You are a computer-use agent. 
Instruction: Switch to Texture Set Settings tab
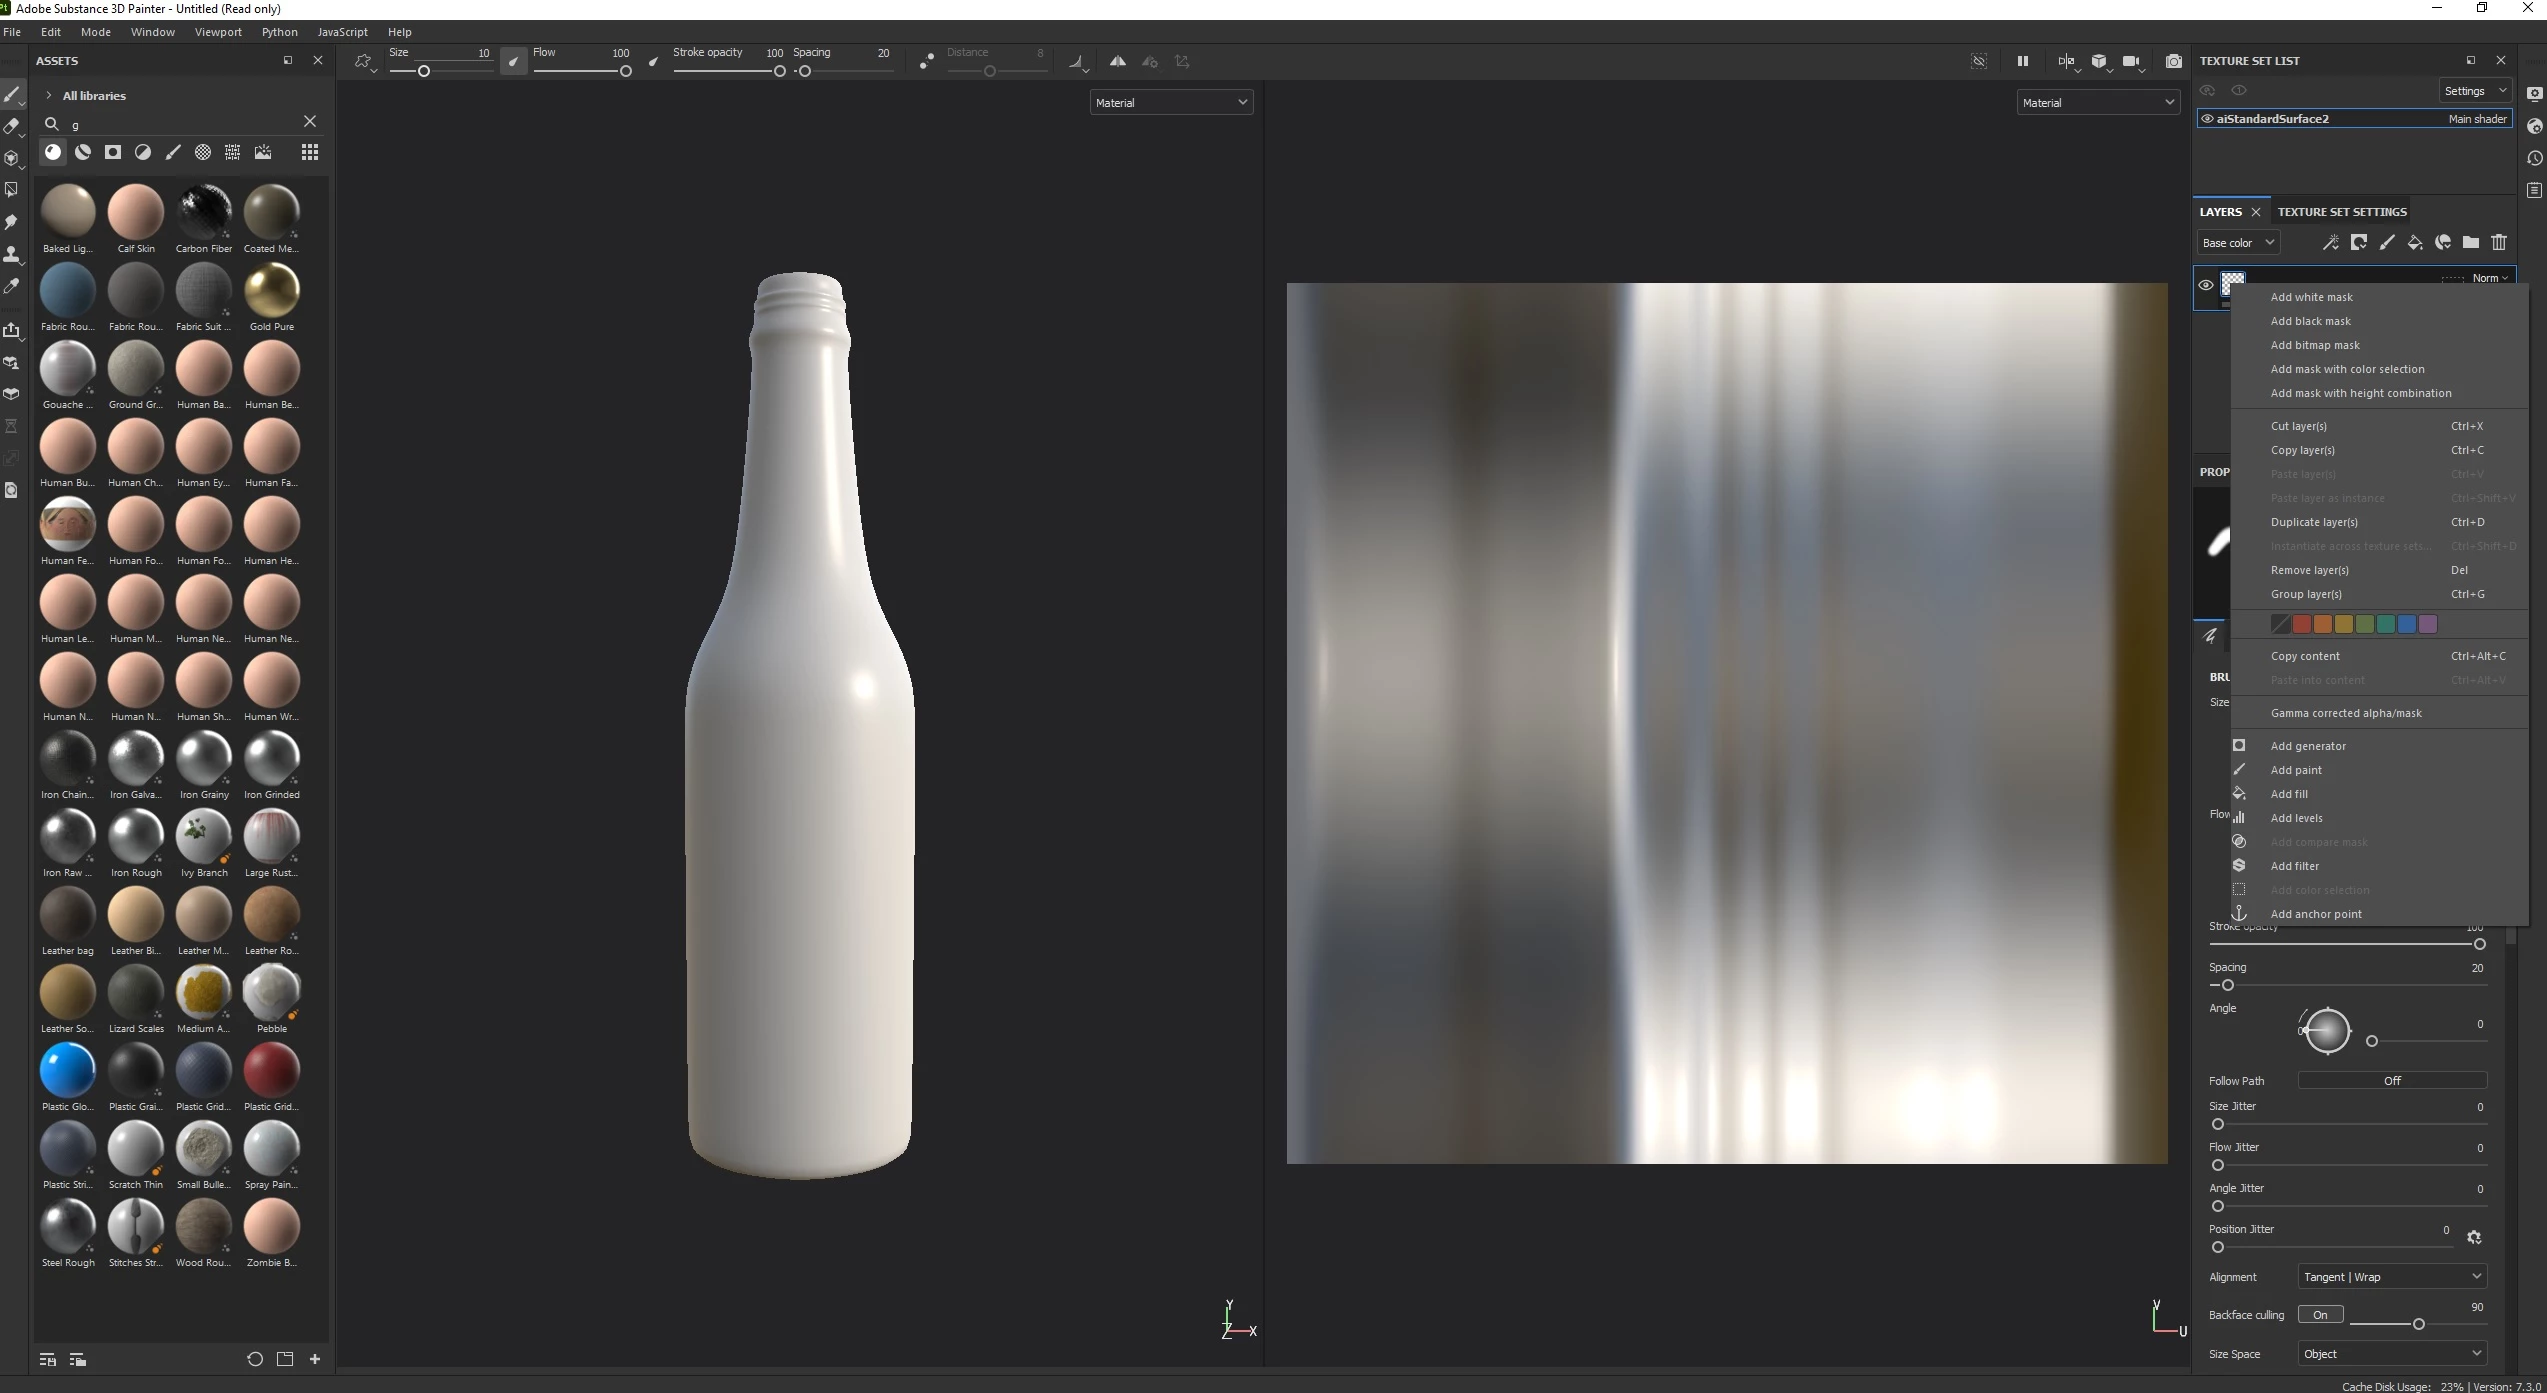(2341, 212)
